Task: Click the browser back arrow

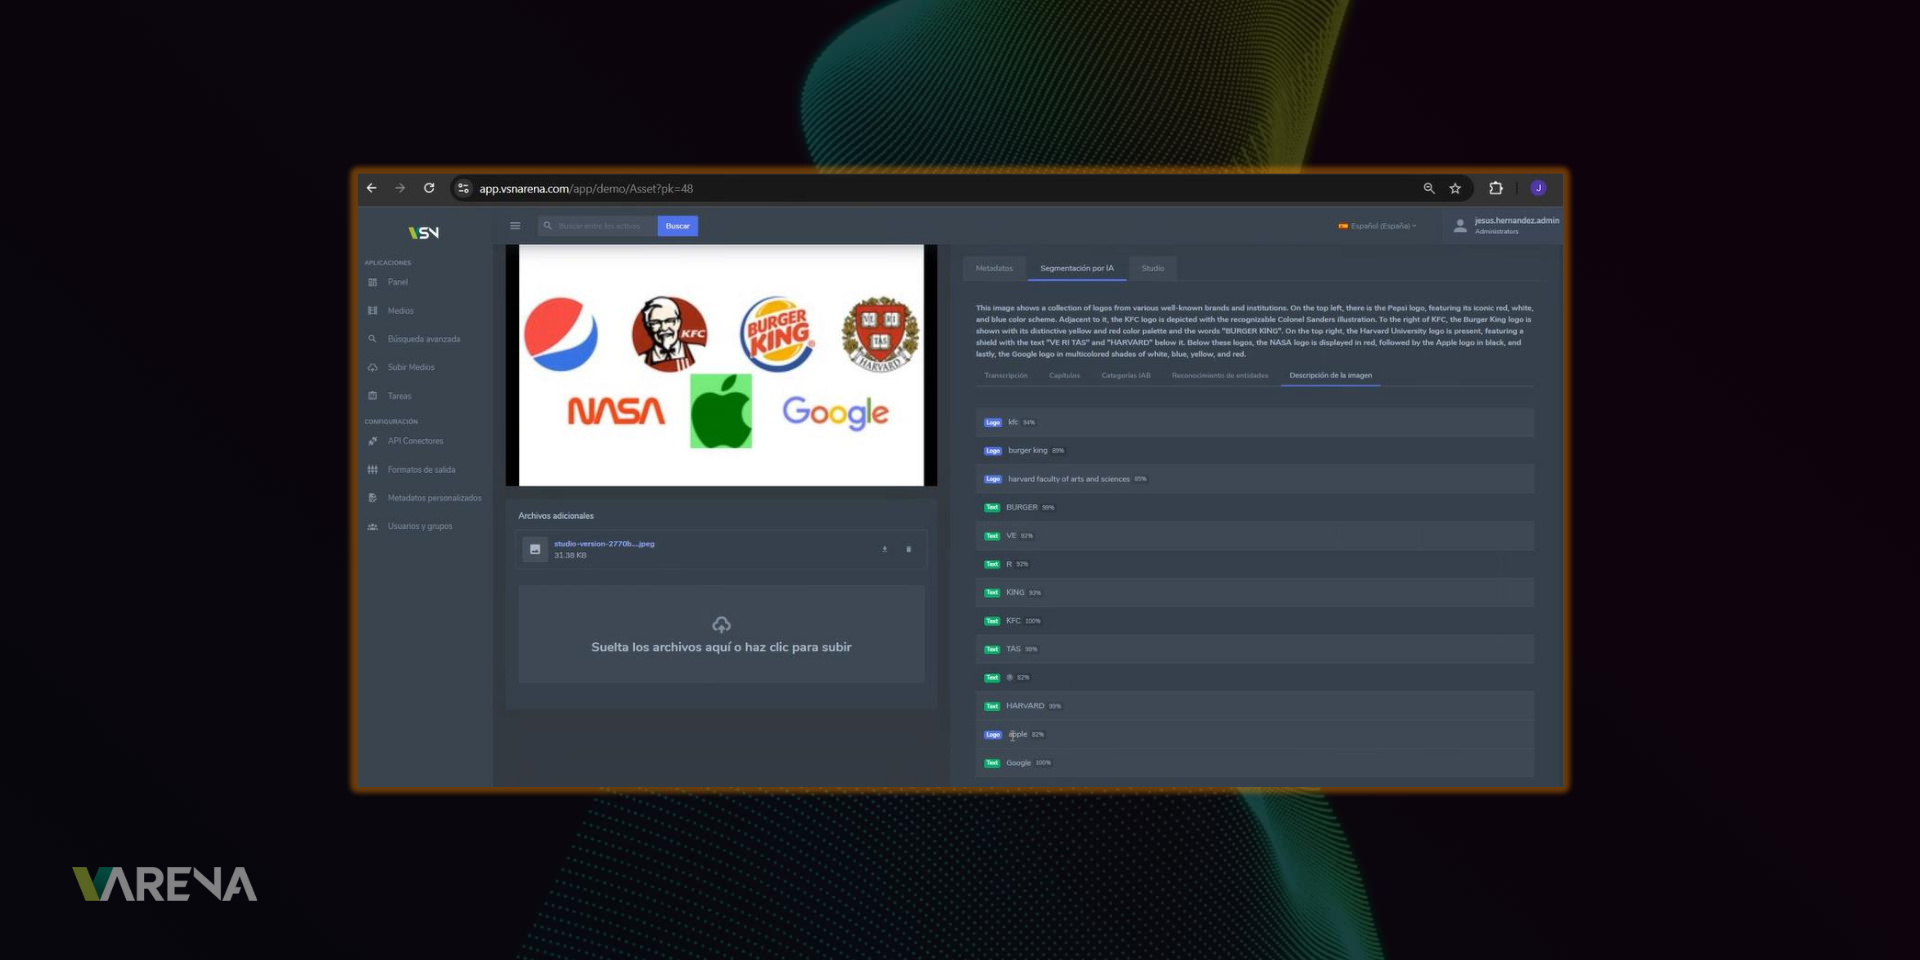Action: (x=372, y=188)
